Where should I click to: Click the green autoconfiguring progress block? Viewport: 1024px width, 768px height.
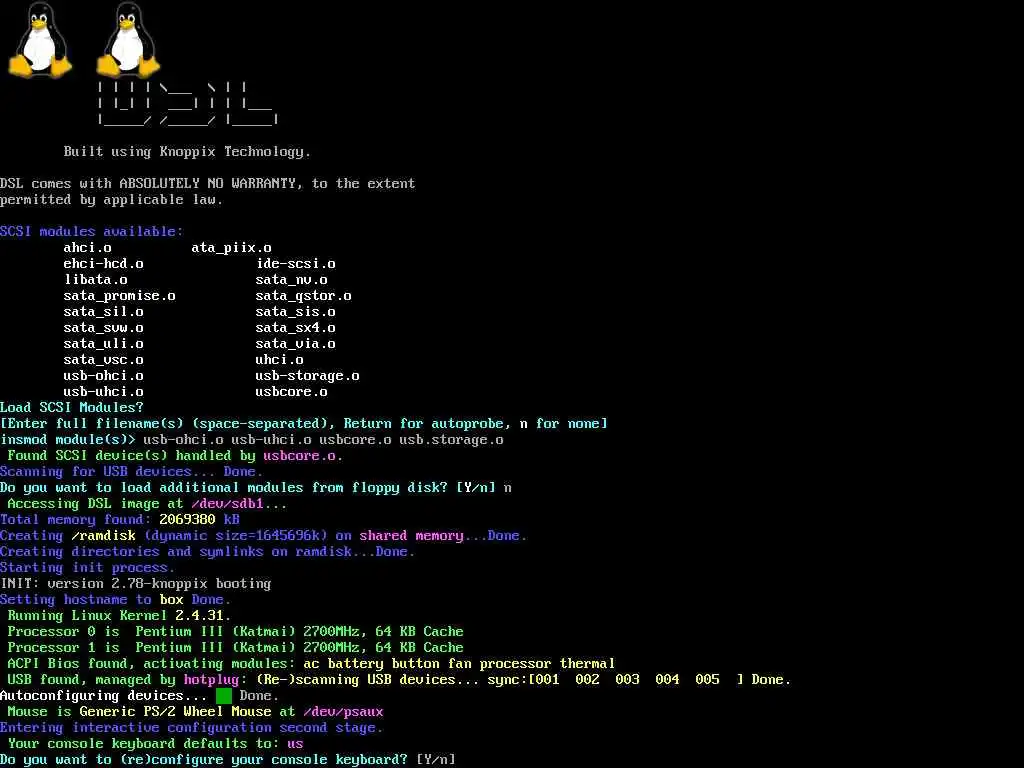[224, 696]
